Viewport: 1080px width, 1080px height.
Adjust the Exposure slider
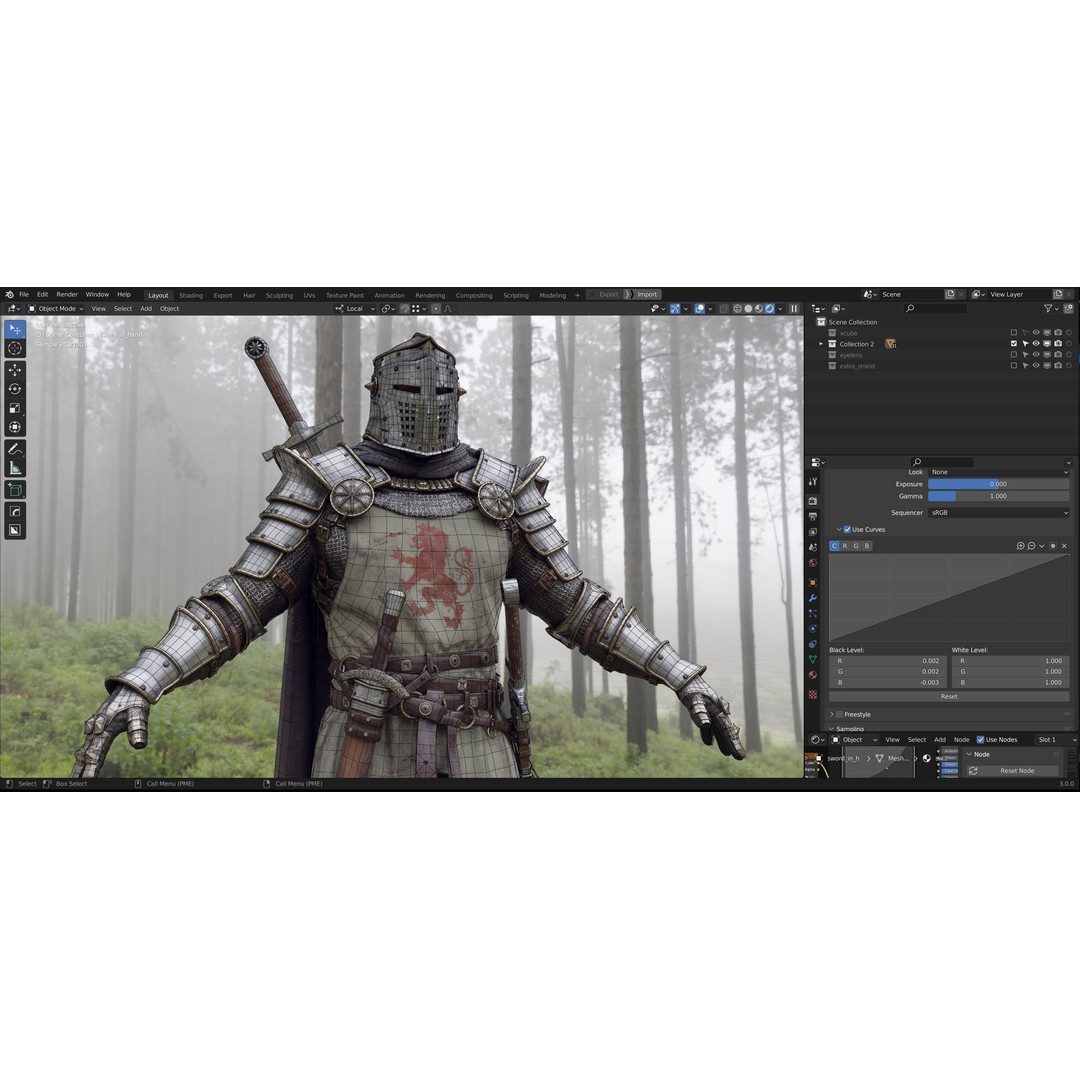pyautogui.click(x=999, y=484)
